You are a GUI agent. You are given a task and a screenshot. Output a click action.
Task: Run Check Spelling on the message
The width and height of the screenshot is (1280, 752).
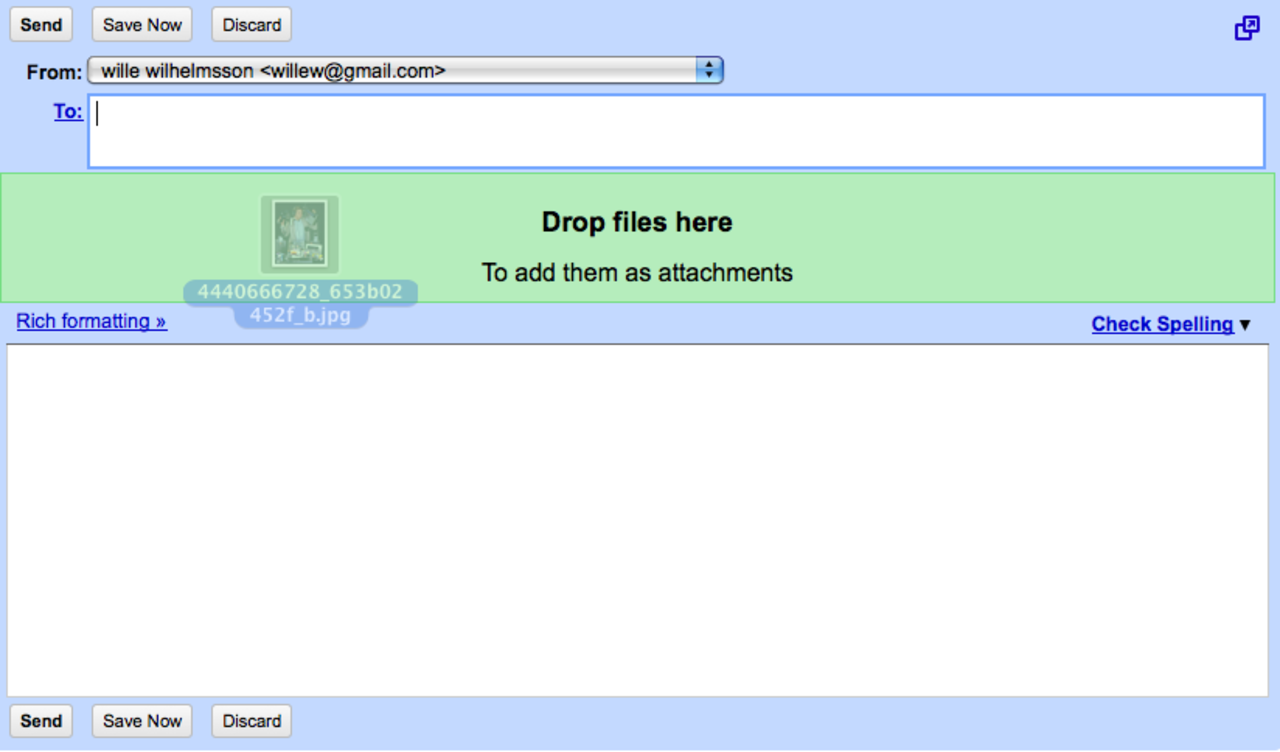(1162, 323)
